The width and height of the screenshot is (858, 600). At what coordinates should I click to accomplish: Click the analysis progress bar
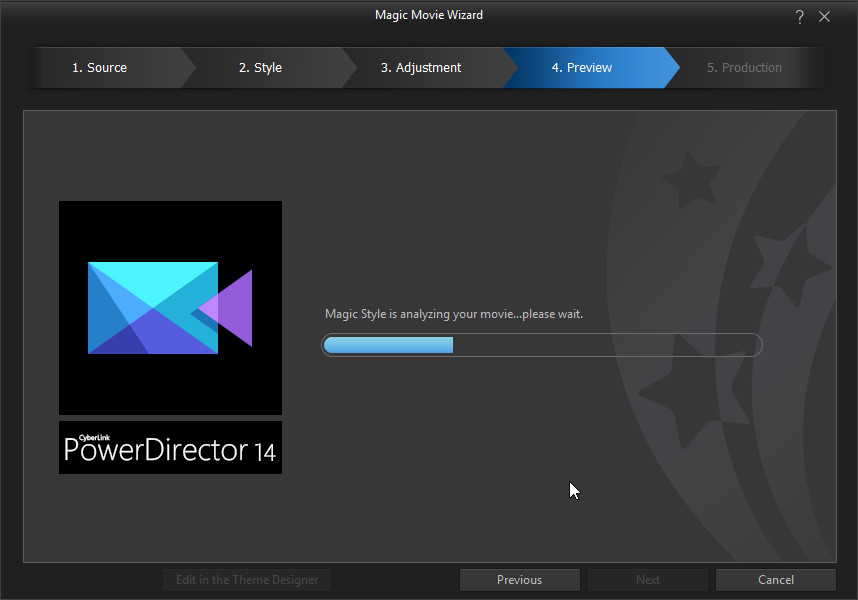pos(542,345)
